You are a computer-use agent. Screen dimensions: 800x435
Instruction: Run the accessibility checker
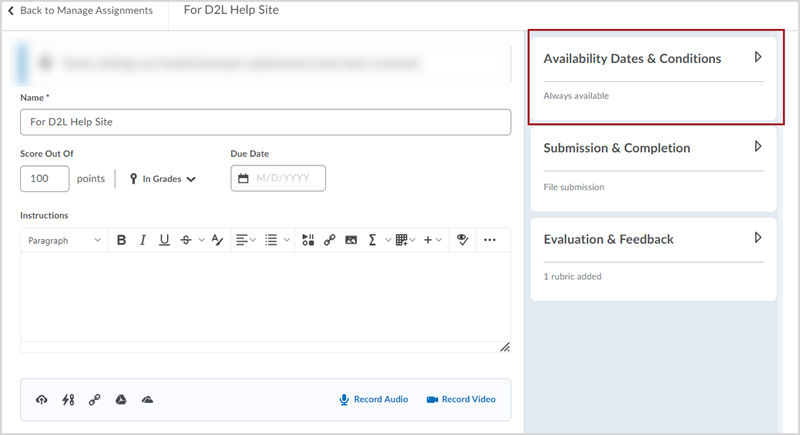[x=462, y=240]
